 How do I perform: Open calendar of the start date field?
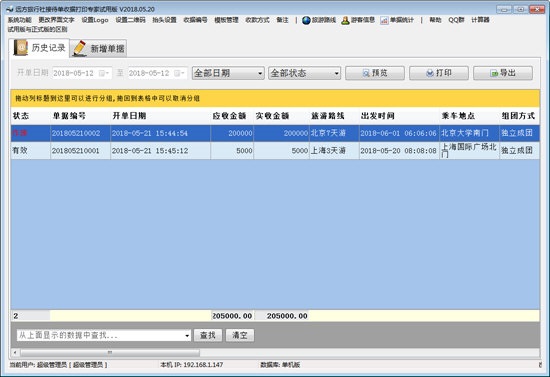point(104,73)
